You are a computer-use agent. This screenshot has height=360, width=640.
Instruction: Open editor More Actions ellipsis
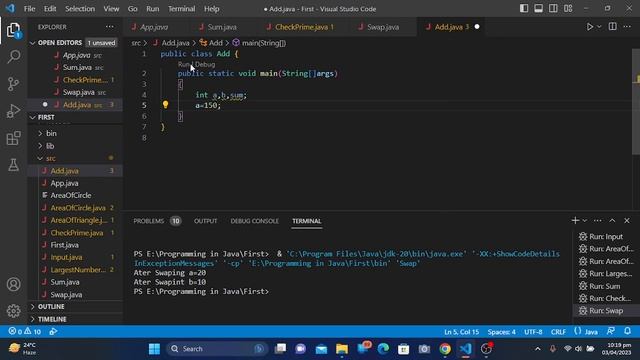[627, 27]
